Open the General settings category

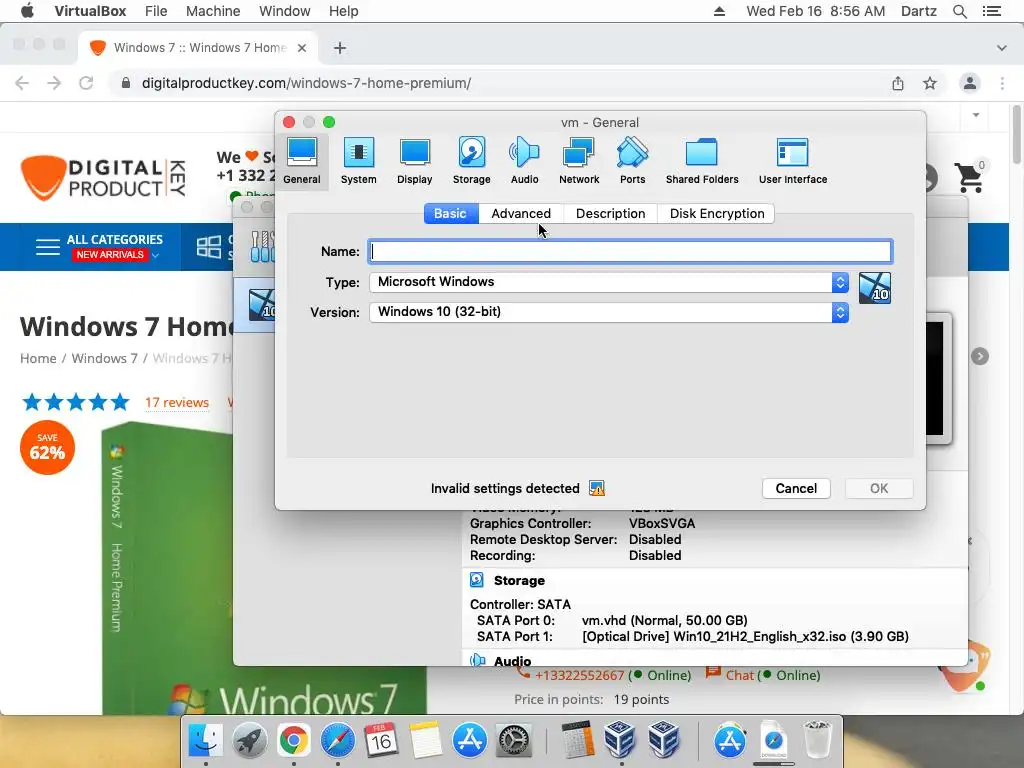(302, 161)
